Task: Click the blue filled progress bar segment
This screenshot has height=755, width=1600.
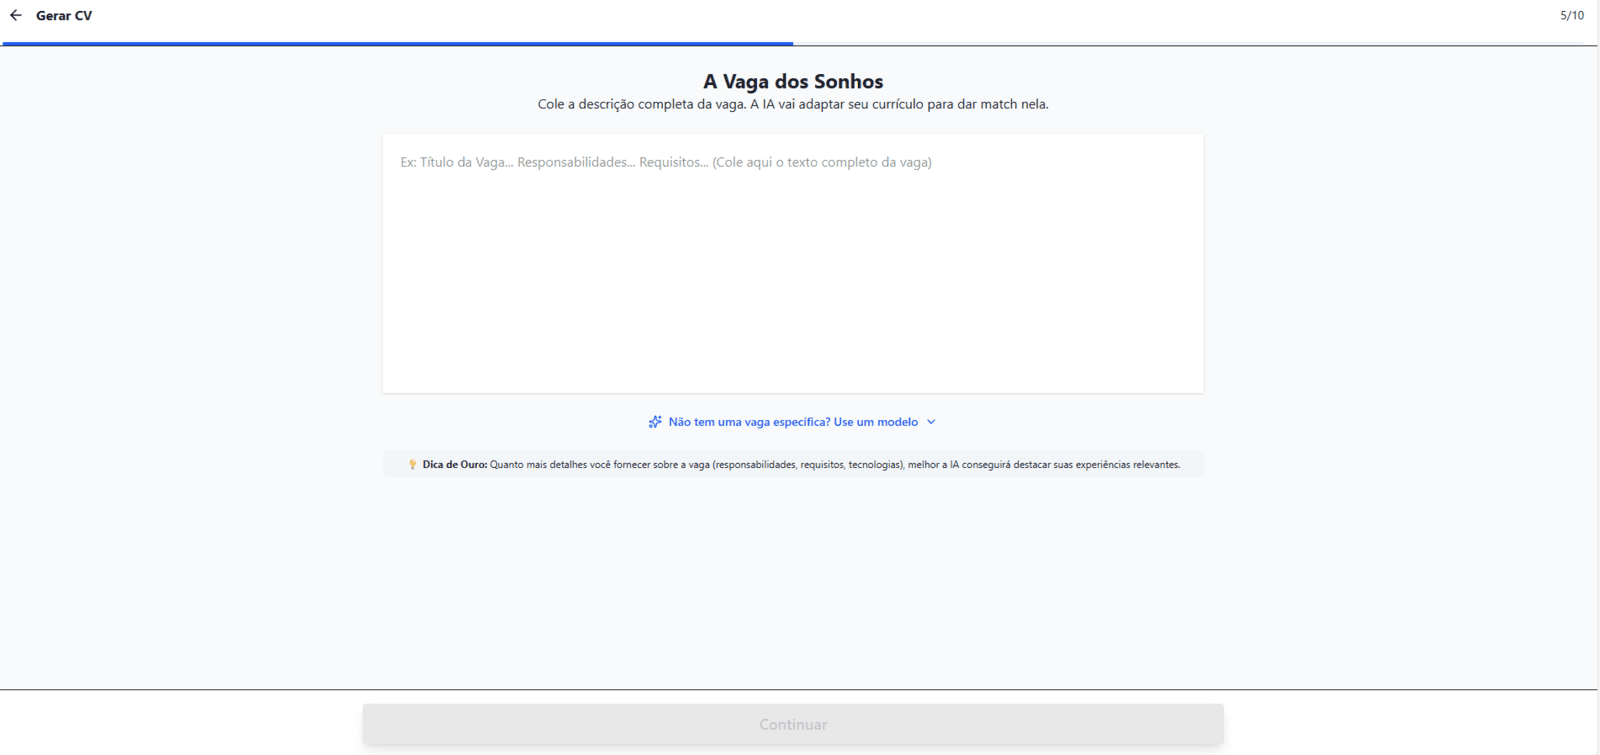Action: [398, 44]
